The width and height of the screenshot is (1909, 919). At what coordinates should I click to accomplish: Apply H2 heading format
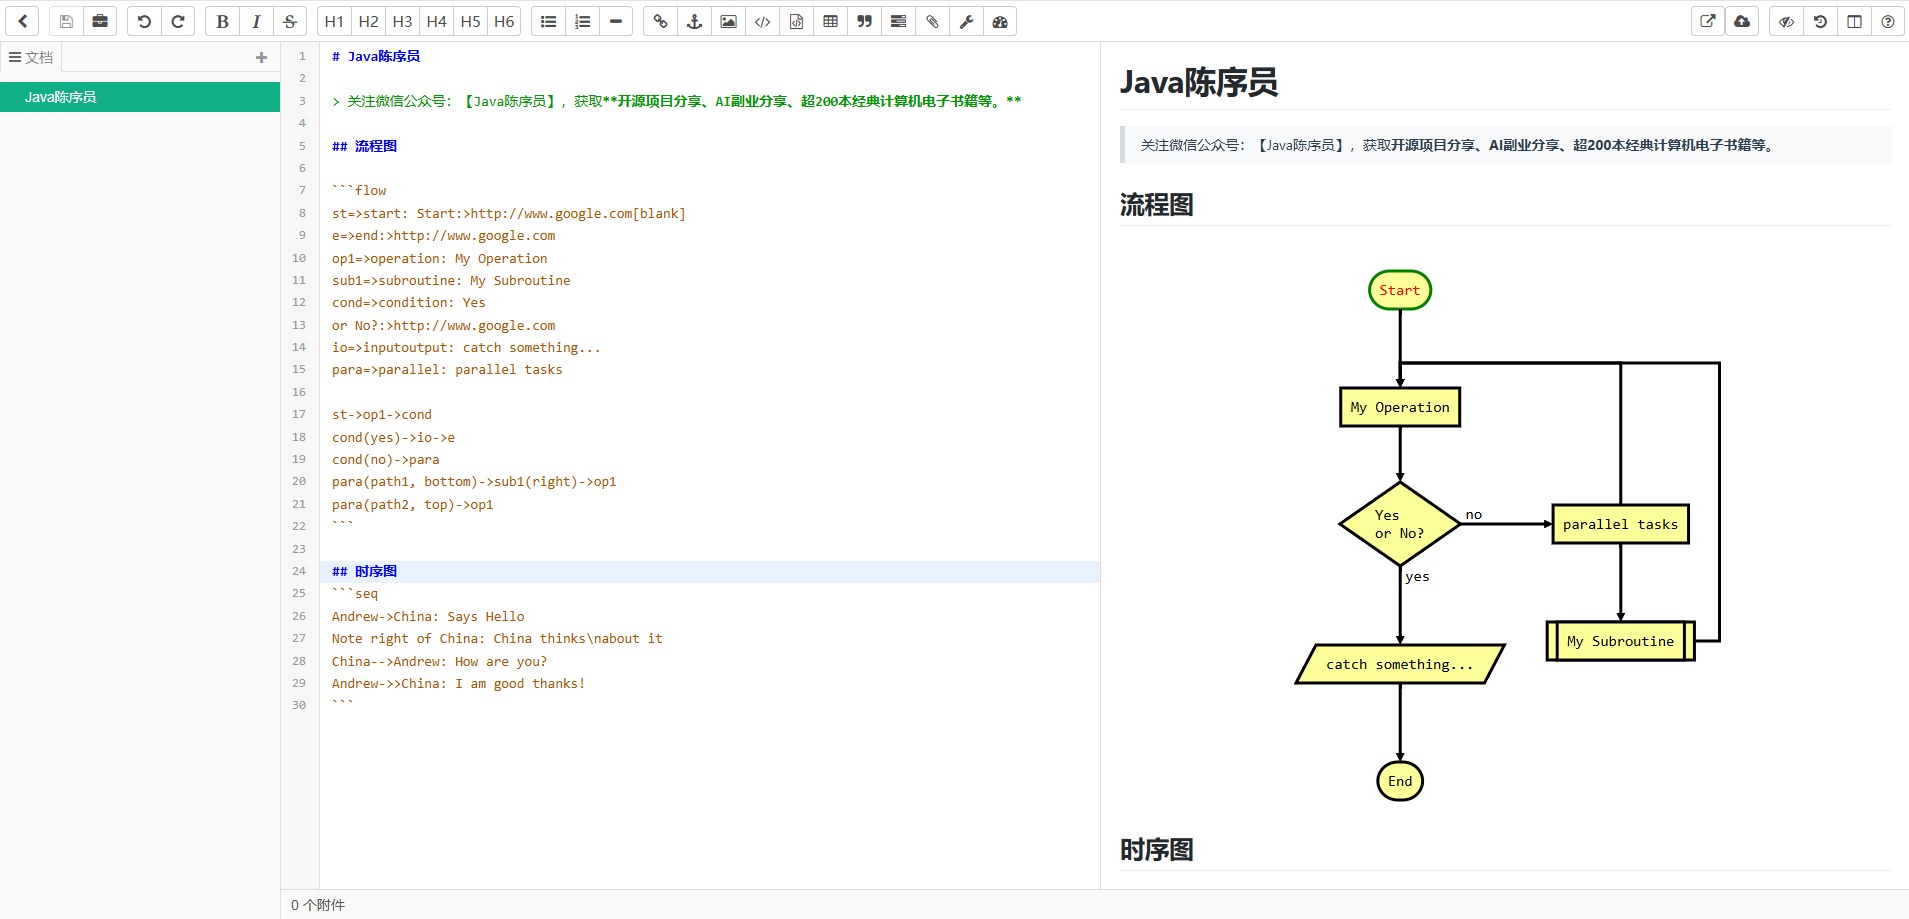(x=368, y=21)
